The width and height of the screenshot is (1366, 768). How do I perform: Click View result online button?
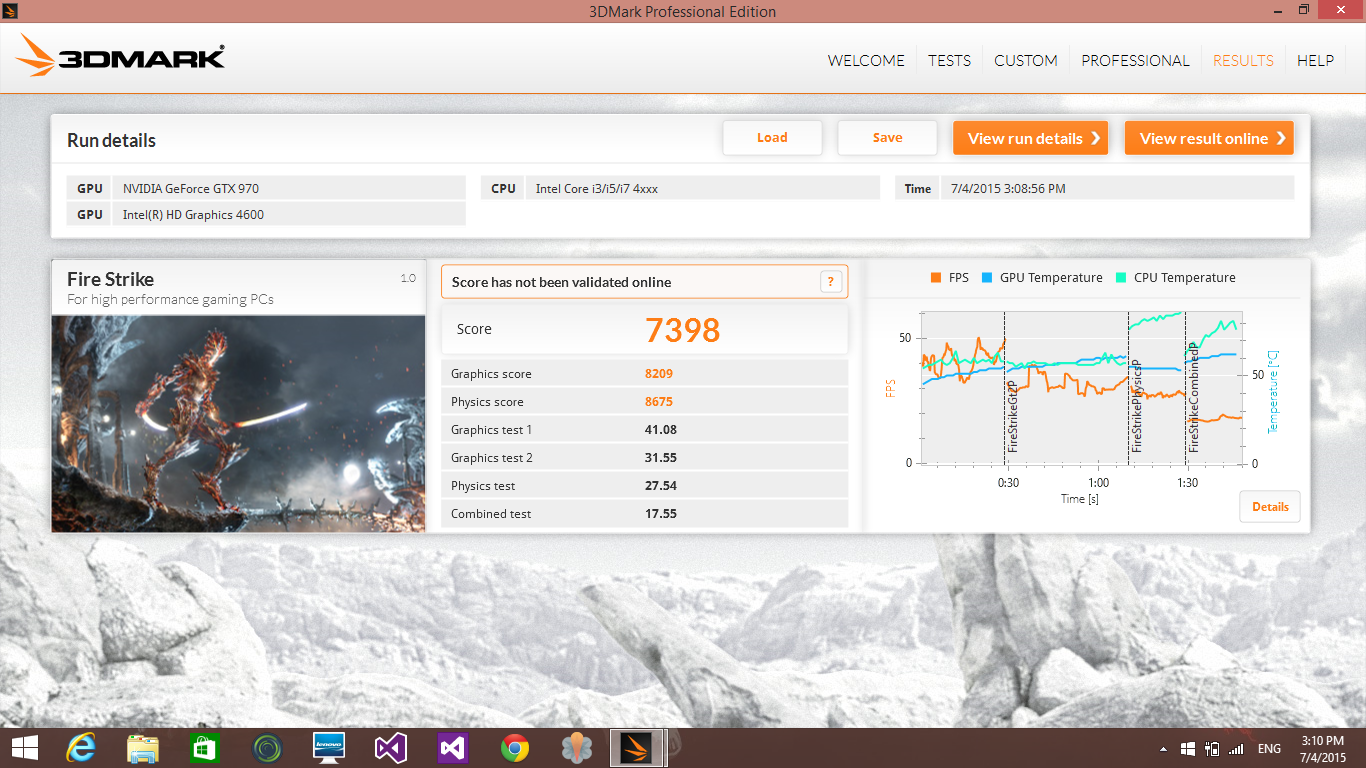tap(1209, 138)
